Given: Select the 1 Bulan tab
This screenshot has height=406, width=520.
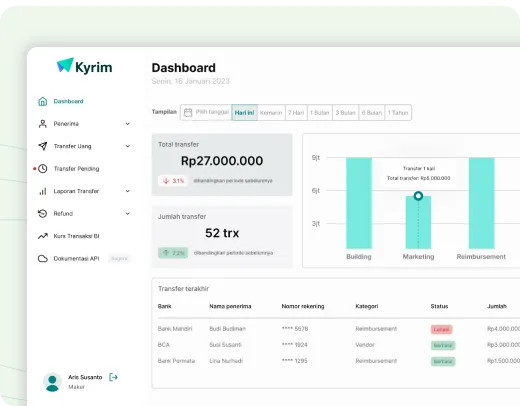Looking at the screenshot, I should click(319, 113).
